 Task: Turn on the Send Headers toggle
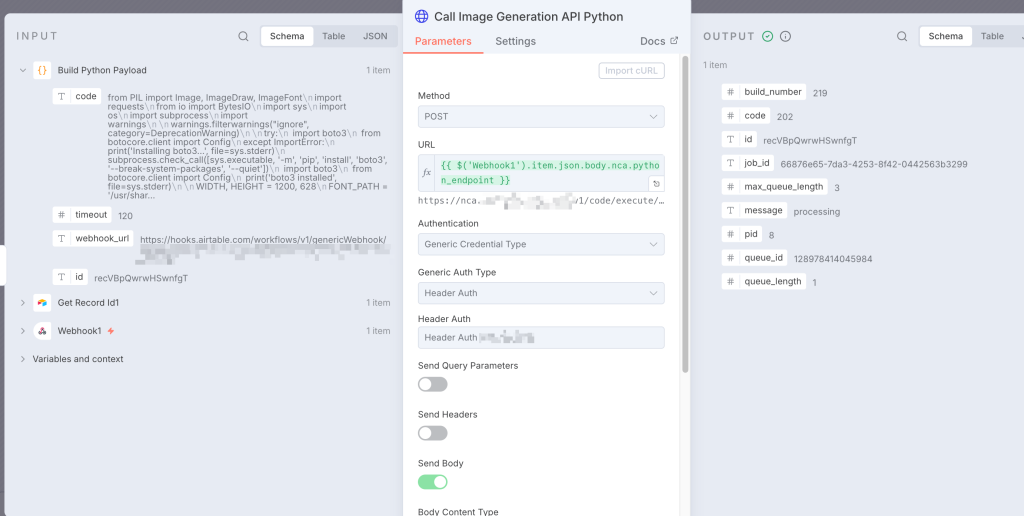tap(432, 433)
